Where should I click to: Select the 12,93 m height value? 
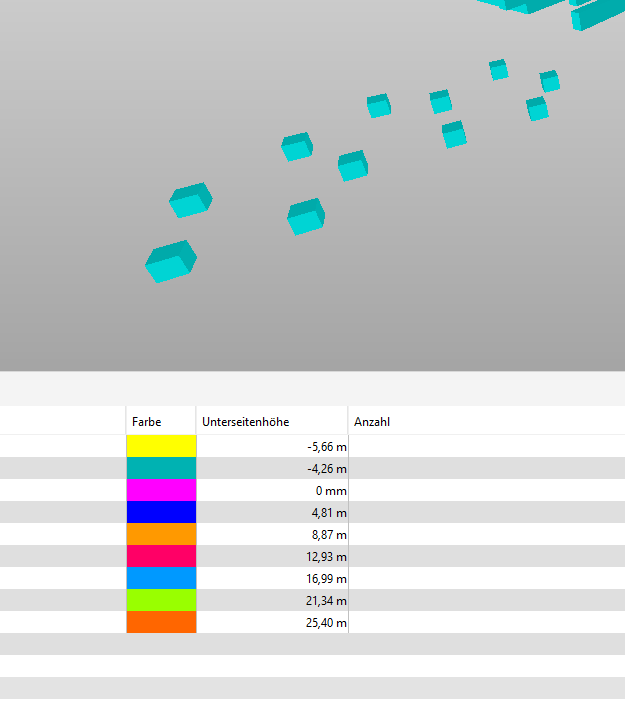point(326,556)
